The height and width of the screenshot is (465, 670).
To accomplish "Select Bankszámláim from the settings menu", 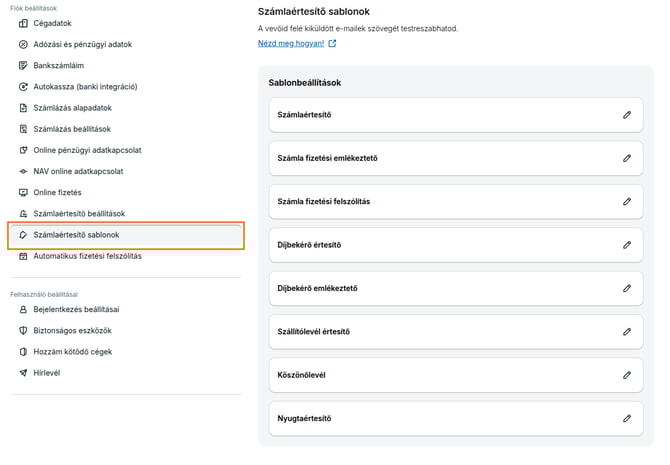I will 58,66.
